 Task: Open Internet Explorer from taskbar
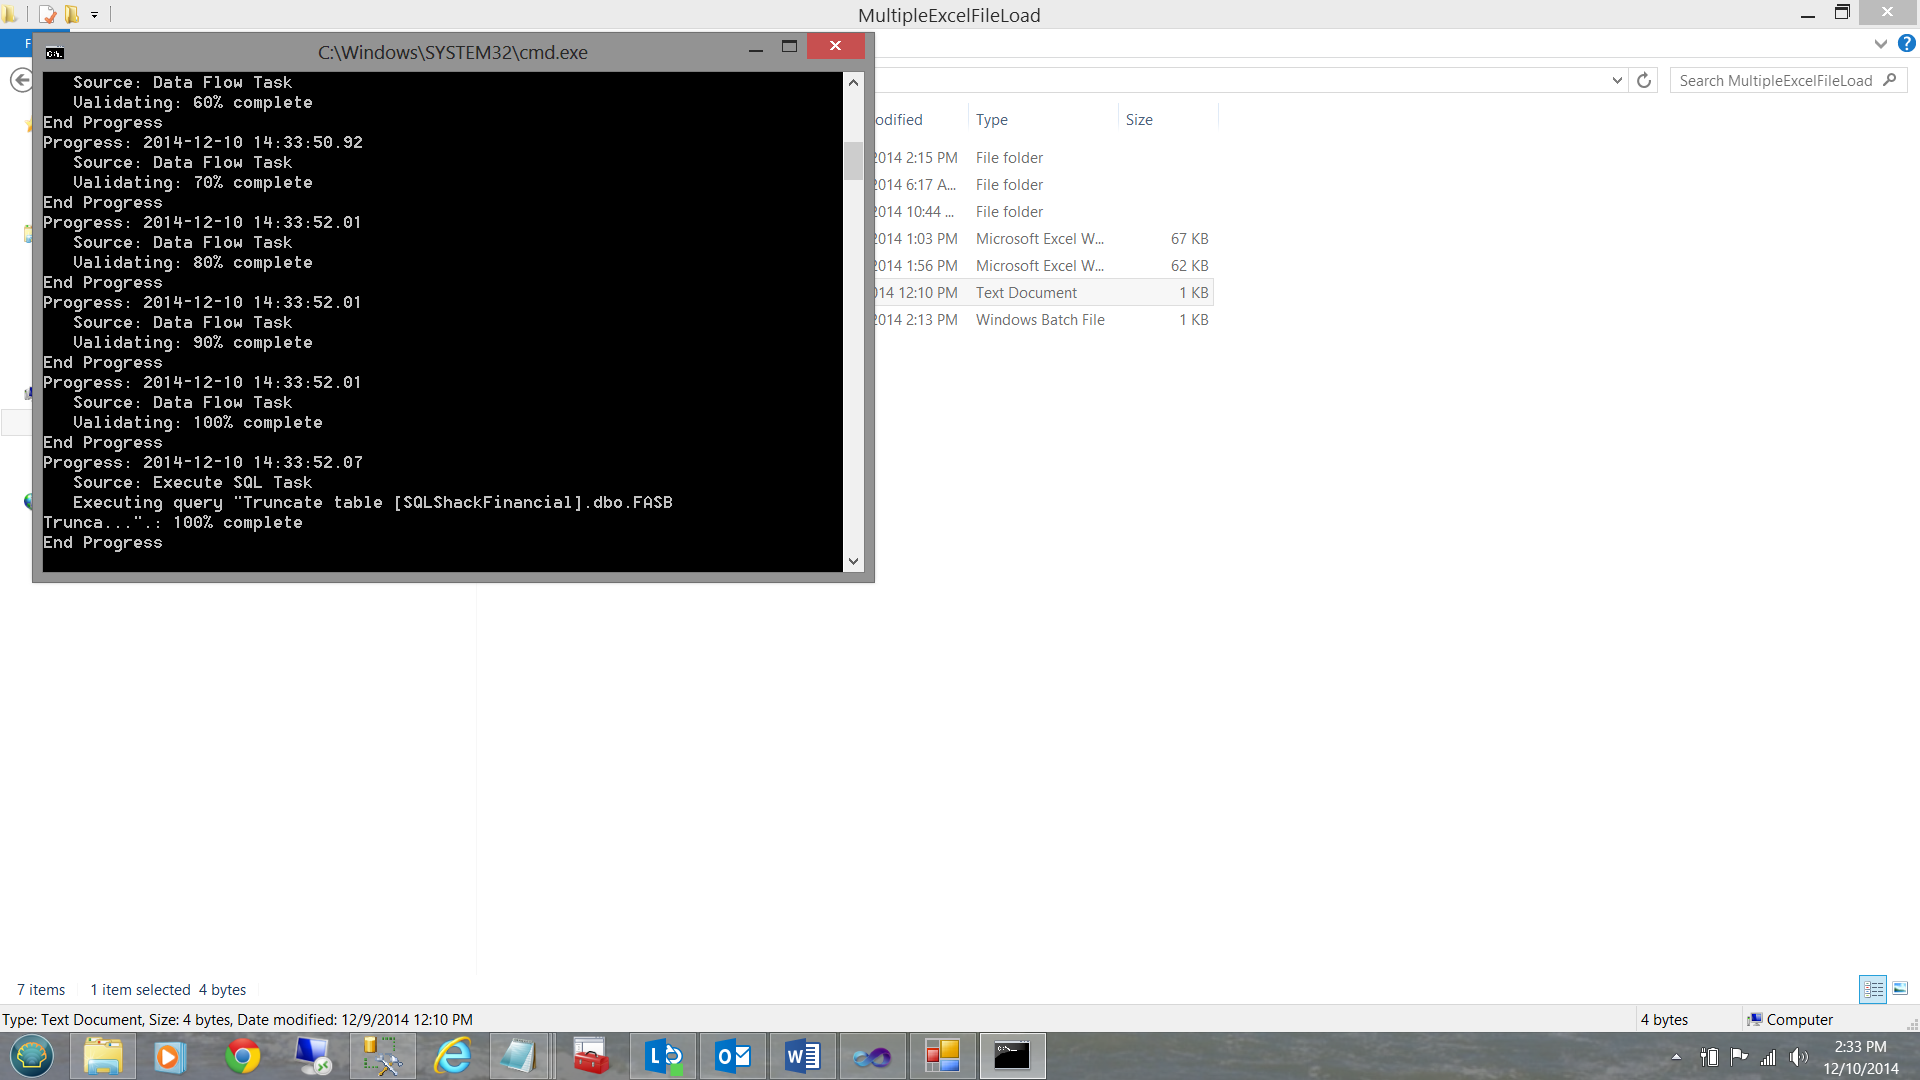[453, 1056]
